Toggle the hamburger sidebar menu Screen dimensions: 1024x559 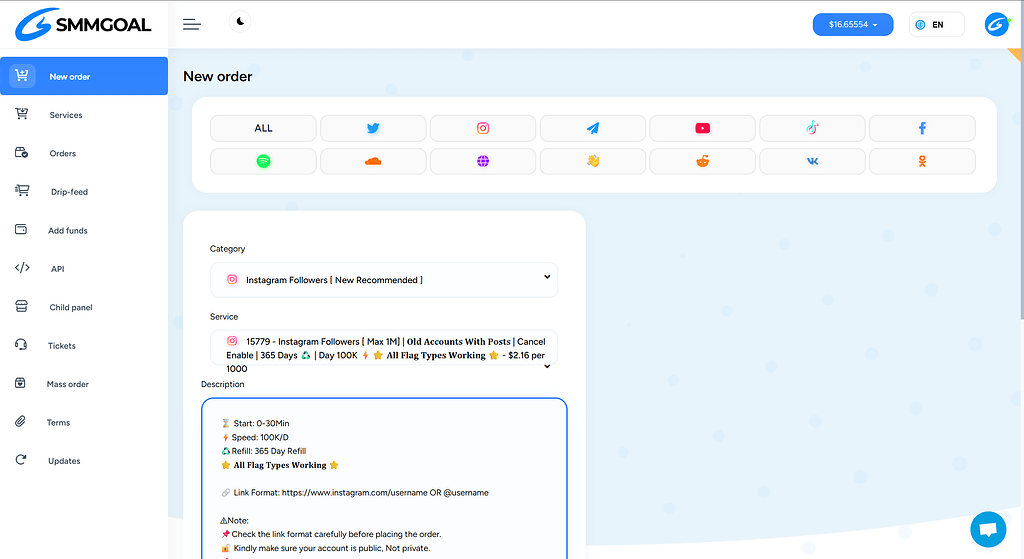click(191, 24)
